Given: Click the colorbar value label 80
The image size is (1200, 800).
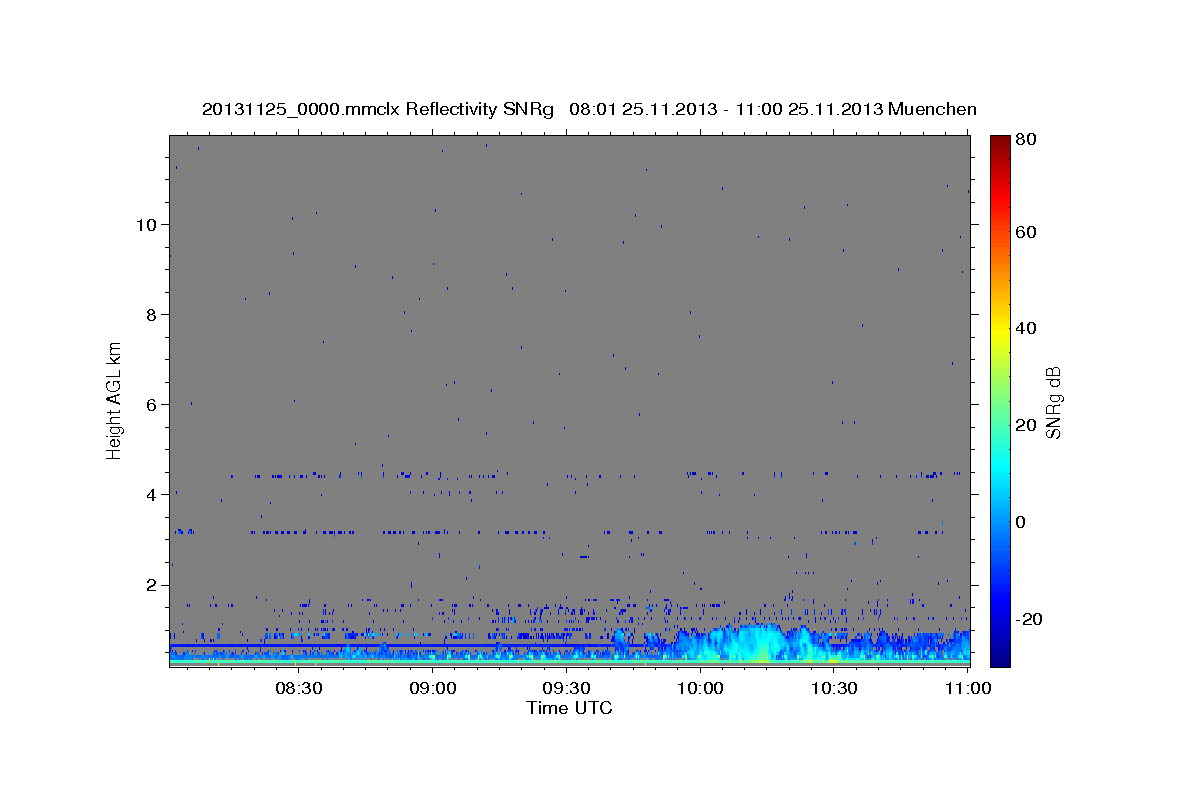Looking at the screenshot, I should [1028, 139].
